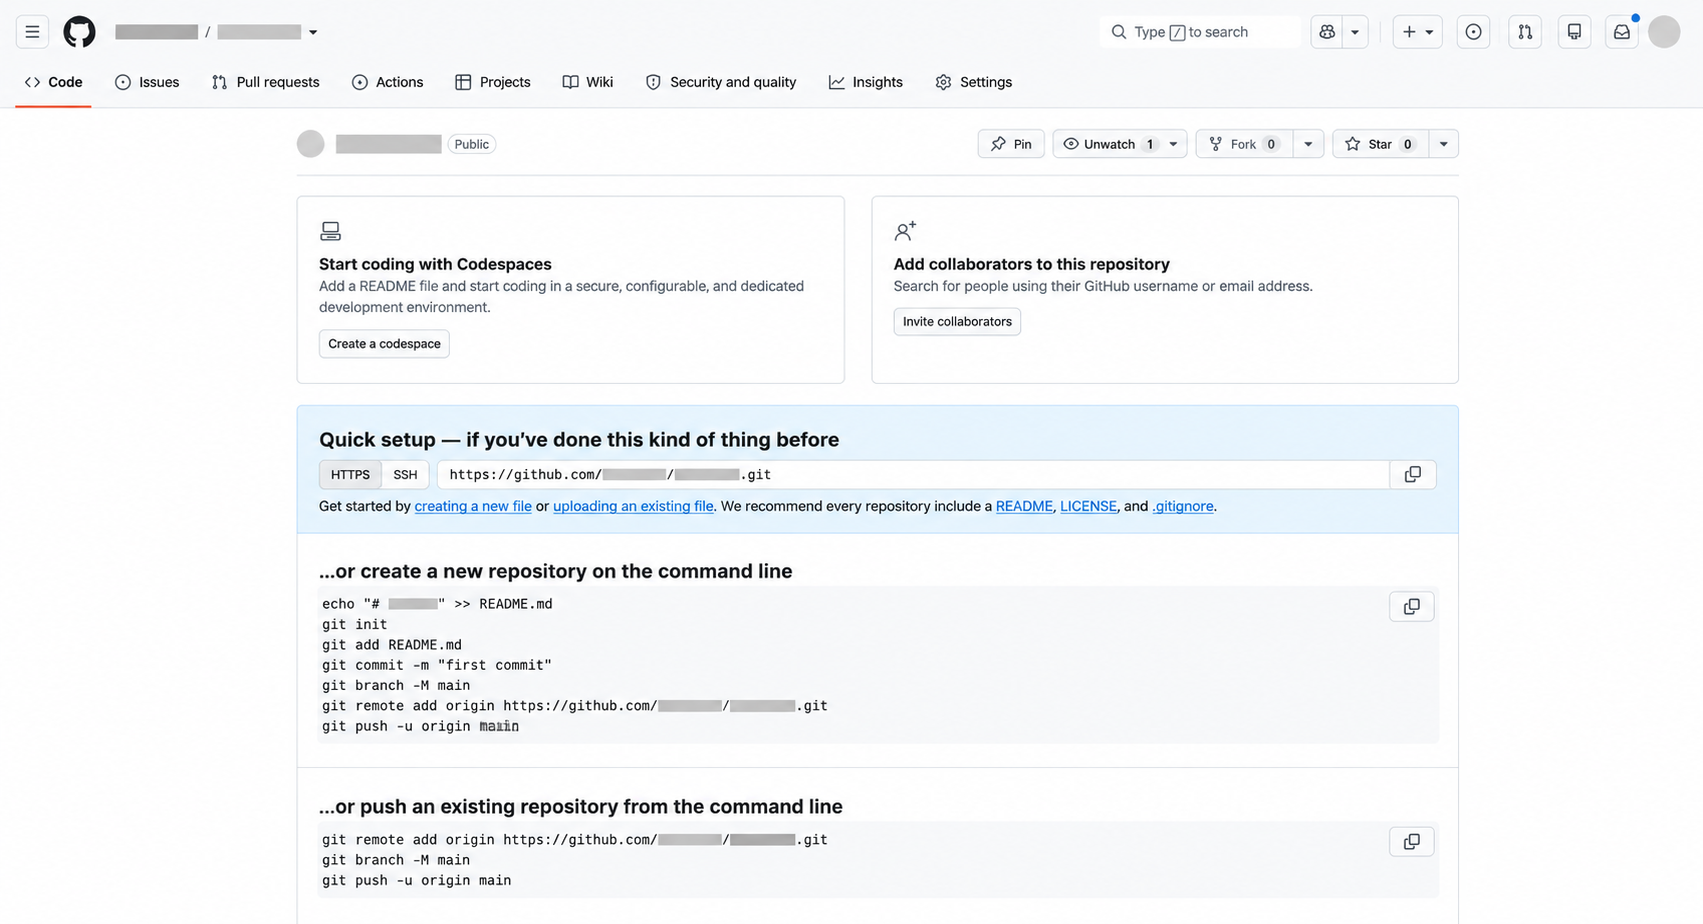Open the Copilot chat icon

point(1327,32)
